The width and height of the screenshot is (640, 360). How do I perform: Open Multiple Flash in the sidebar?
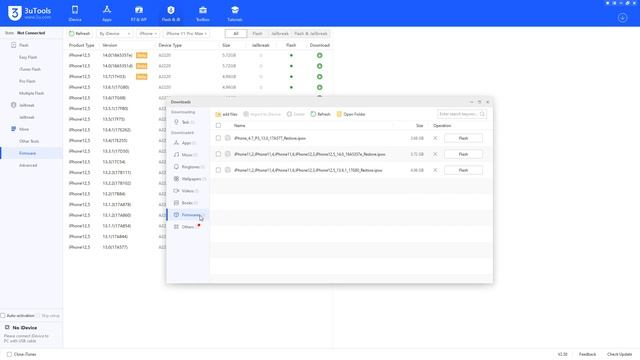(x=31, y=93)
